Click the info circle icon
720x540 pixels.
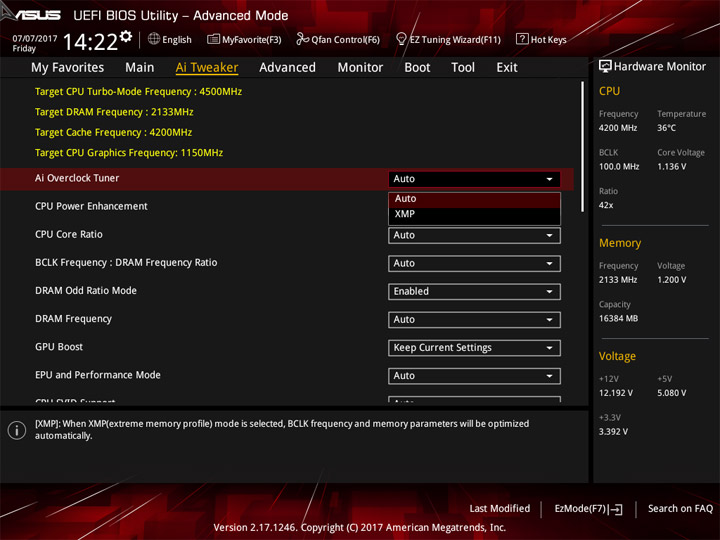[x=17, y=430]
